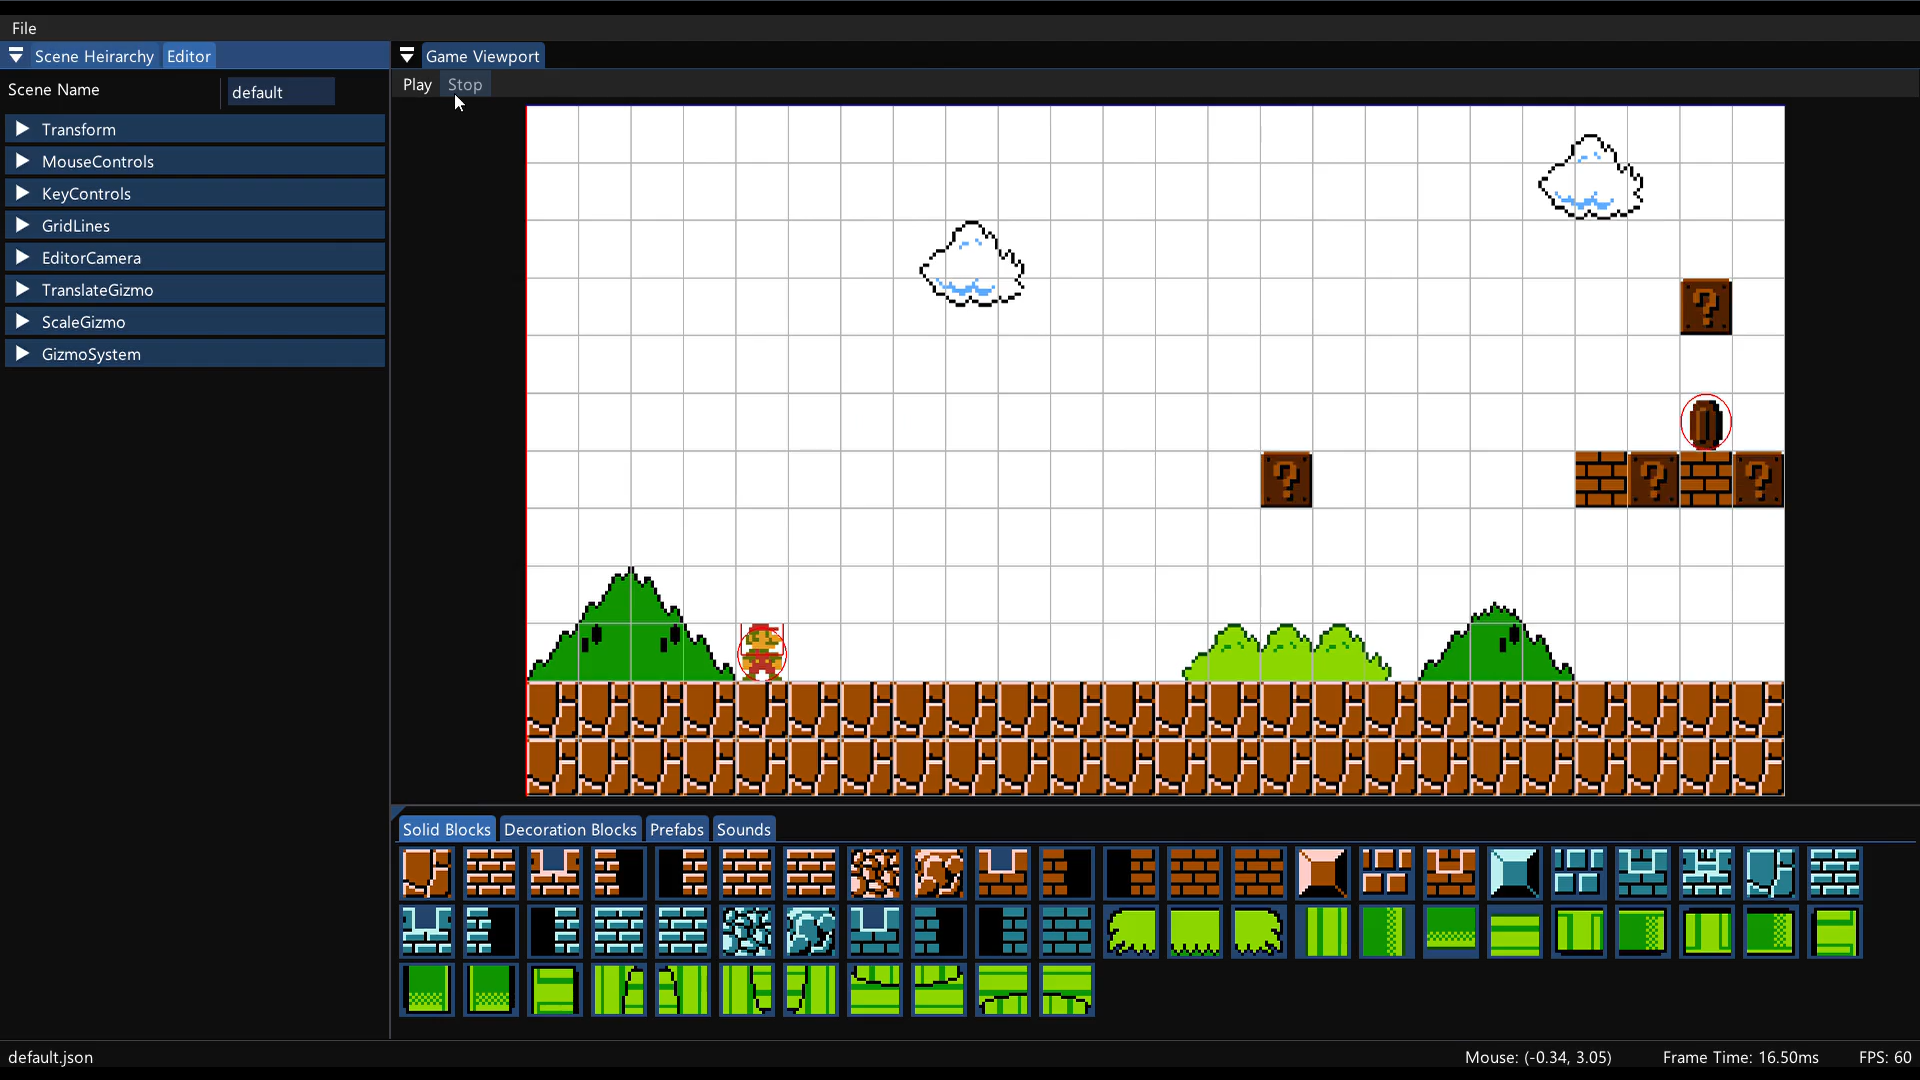Open the Prefabs tab
Screen dimensions: 1920x1080
676,829
